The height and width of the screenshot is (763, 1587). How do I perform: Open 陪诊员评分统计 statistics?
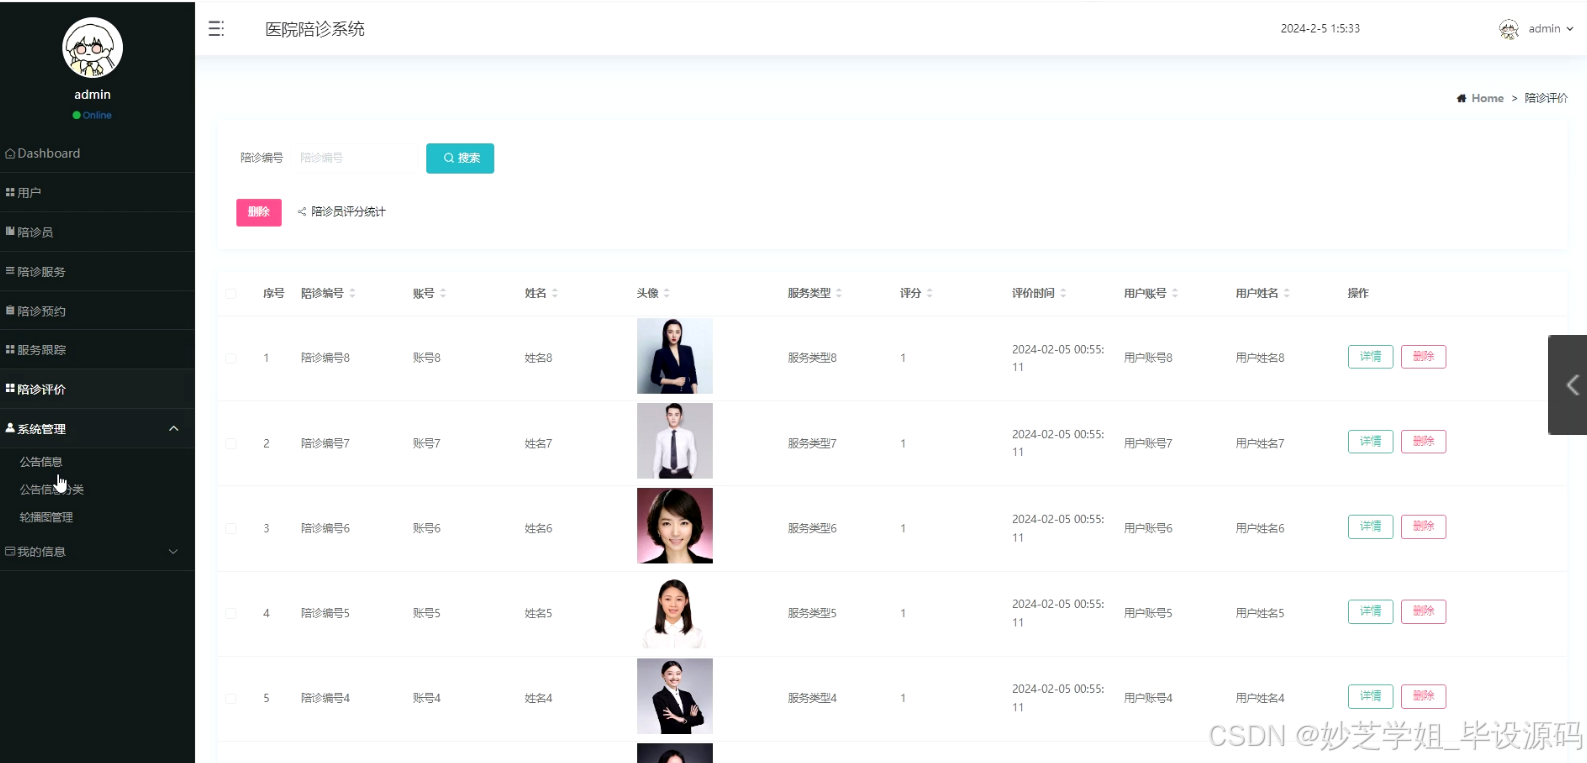point(341,212)
